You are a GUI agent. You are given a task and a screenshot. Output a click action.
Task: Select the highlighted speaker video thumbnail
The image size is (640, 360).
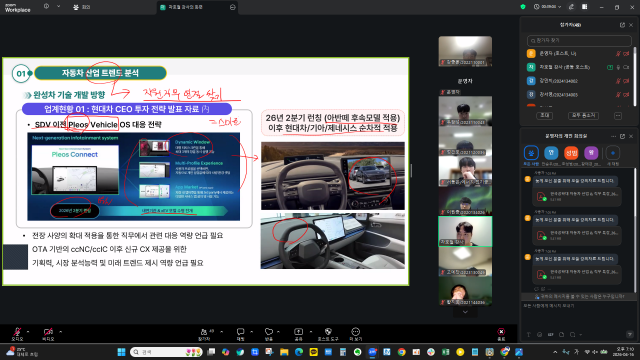[x=465, y=231]
